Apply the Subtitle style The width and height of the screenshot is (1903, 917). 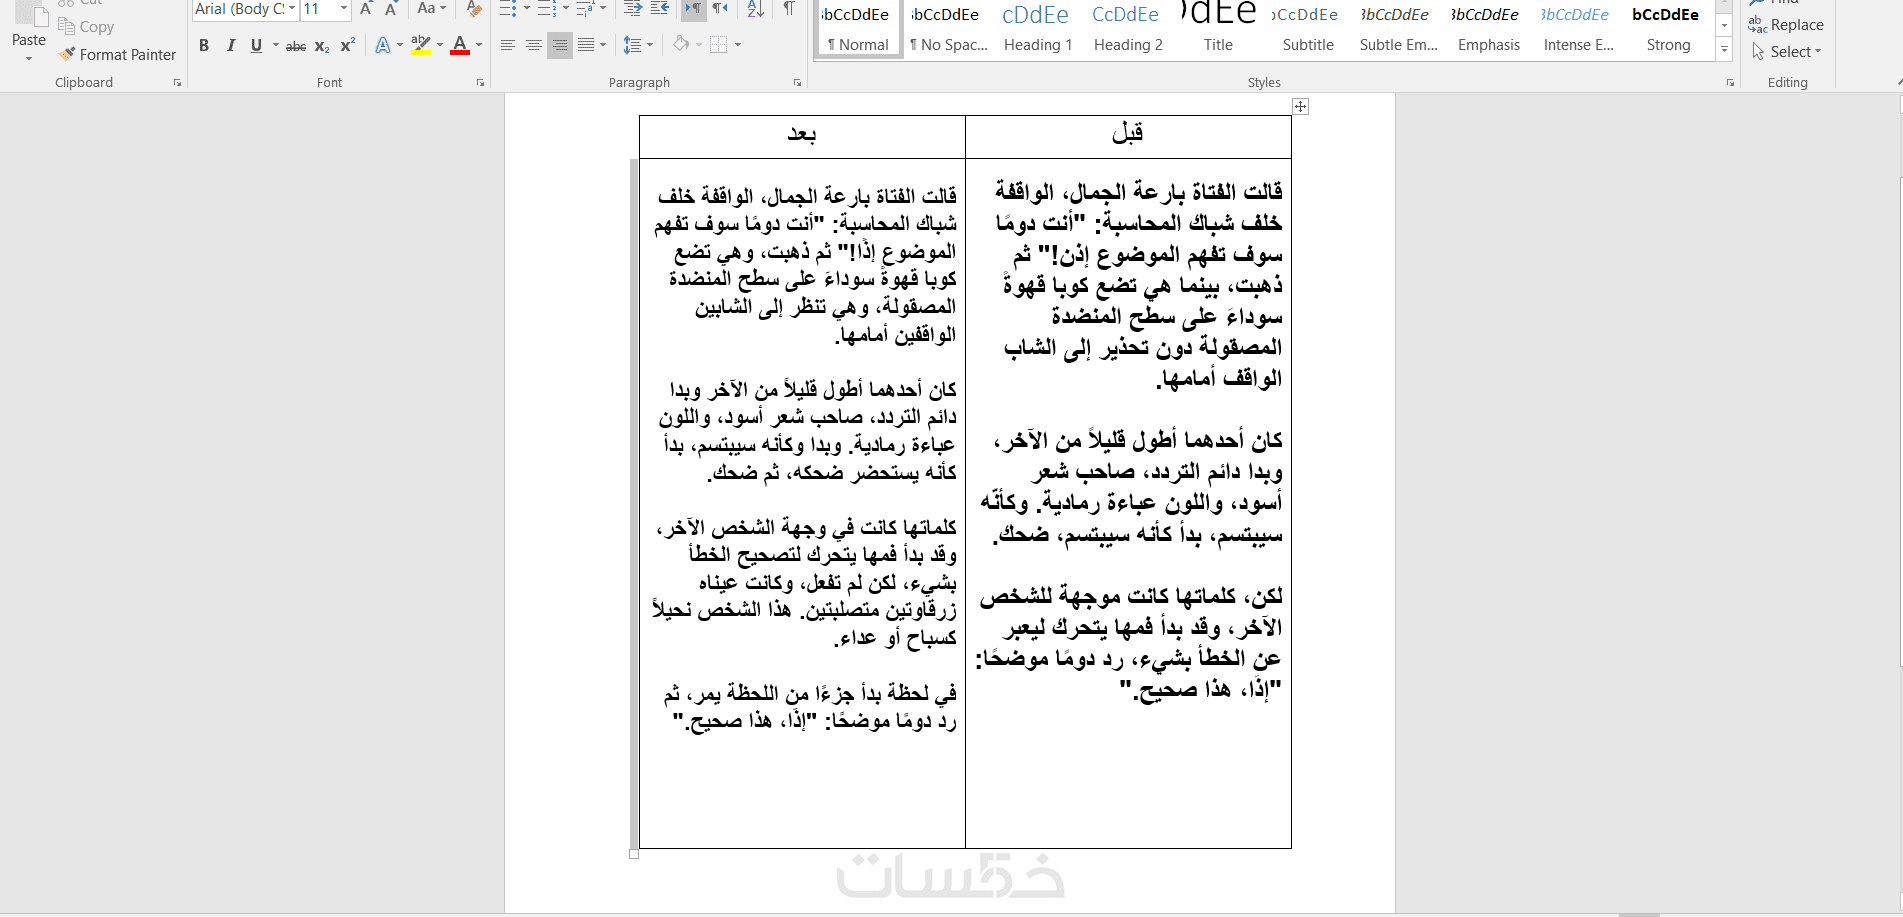tap(1308, 29)
